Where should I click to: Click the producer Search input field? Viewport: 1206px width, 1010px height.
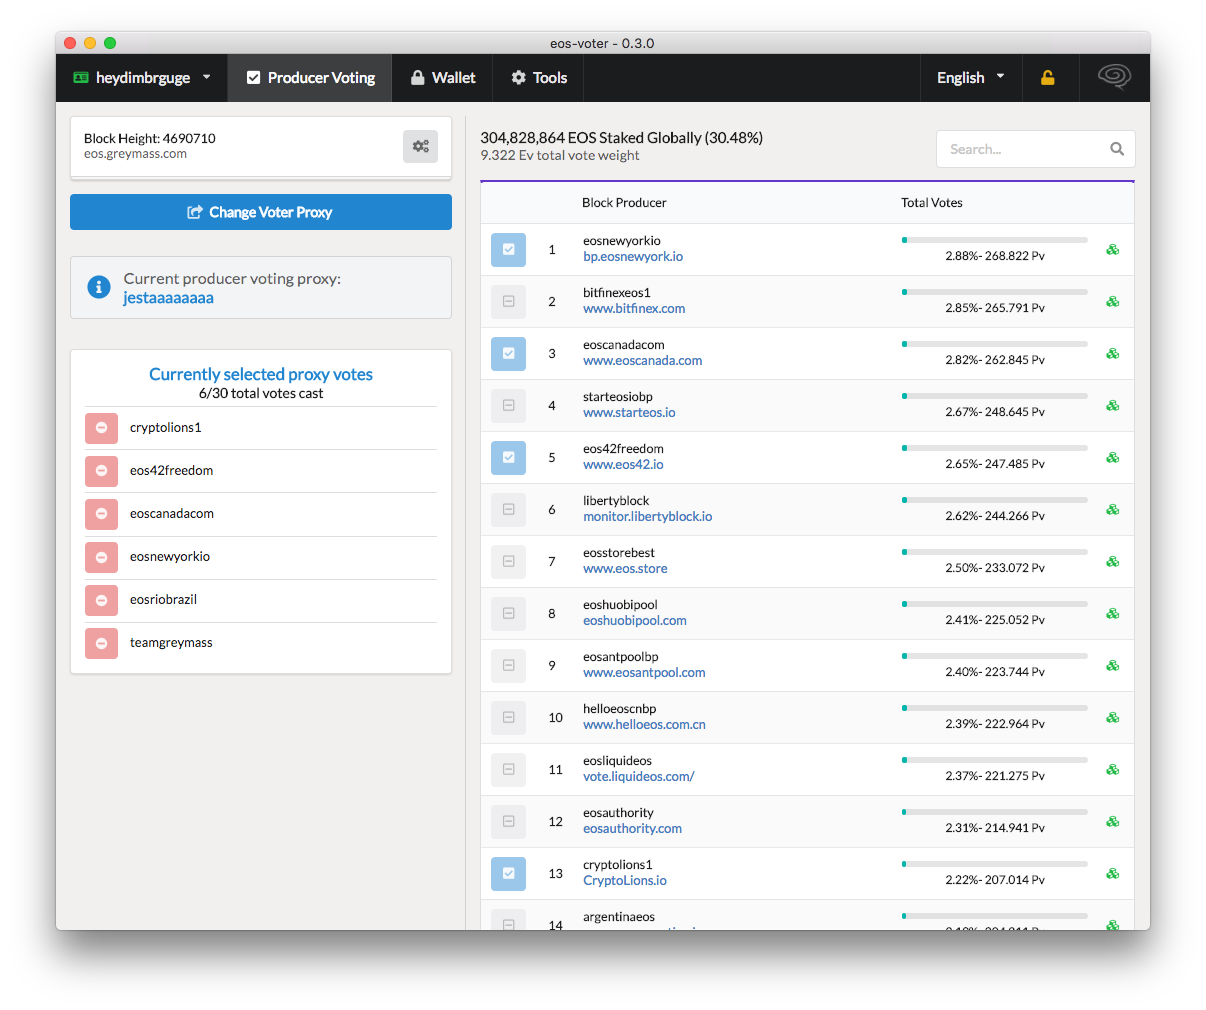1035,149
